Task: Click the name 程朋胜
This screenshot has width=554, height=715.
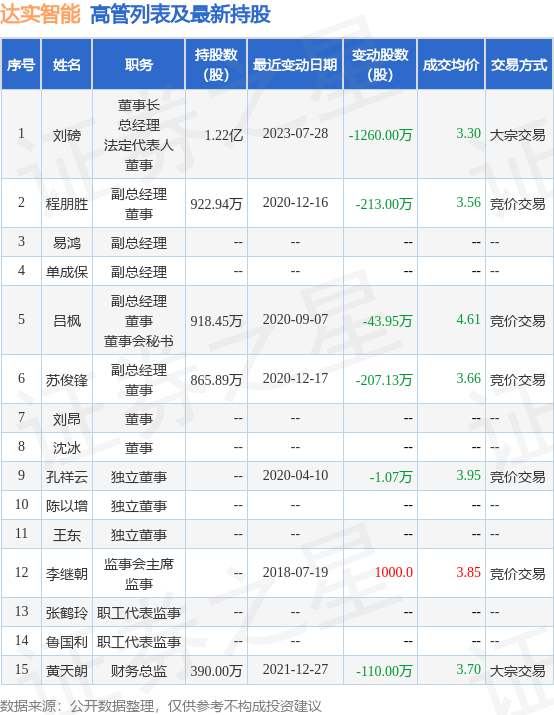Action: click(x=67, y=203)
